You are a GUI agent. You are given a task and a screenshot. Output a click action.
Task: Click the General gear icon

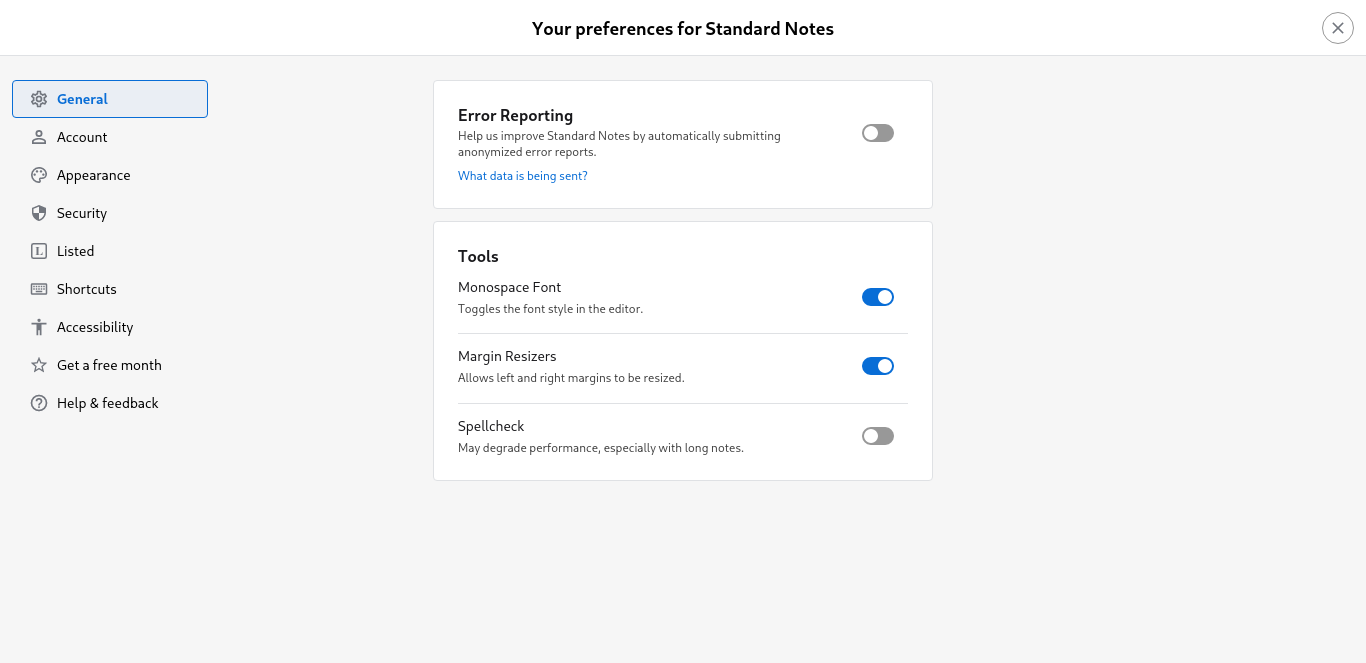pos(38,99)
